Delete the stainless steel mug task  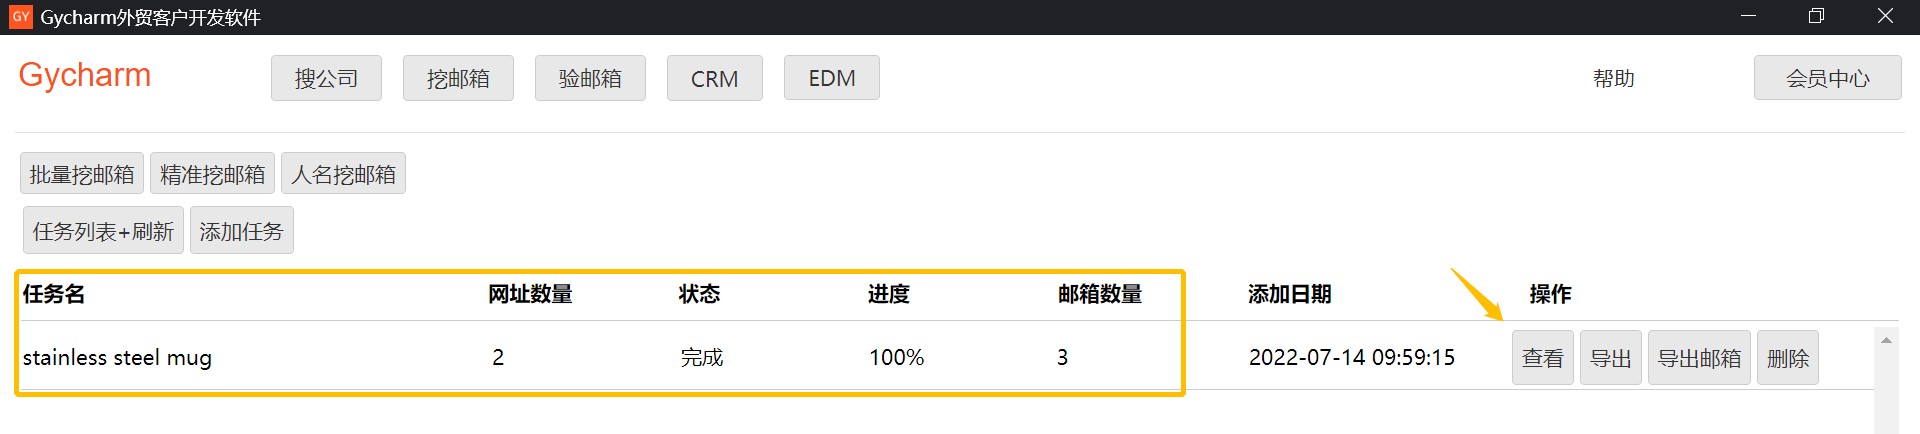pos(1787,358)
